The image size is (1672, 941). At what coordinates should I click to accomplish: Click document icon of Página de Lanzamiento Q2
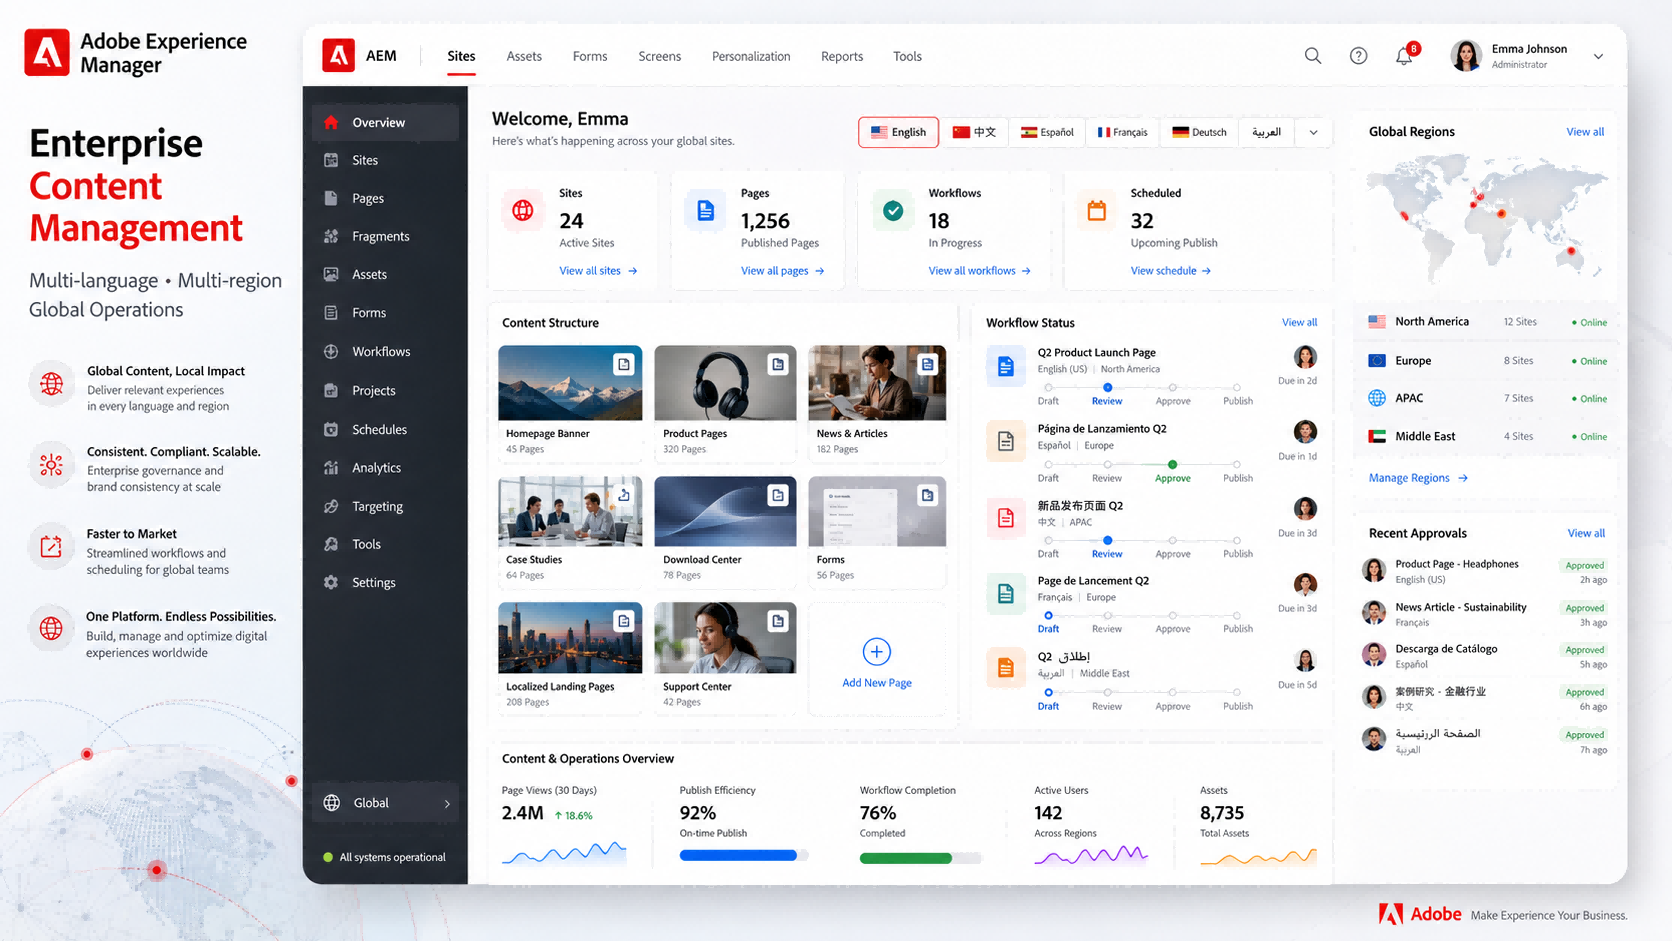pyautogui.click(x=1006, y=441)
